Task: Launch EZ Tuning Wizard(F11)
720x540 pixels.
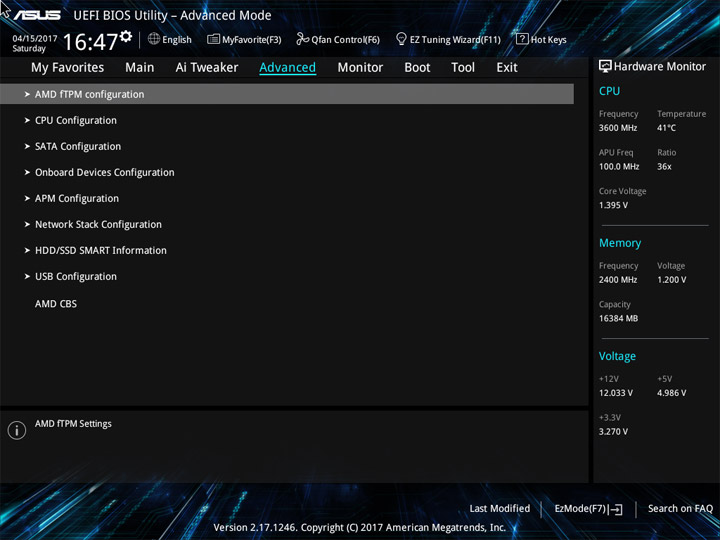Action: click(449, 39)
